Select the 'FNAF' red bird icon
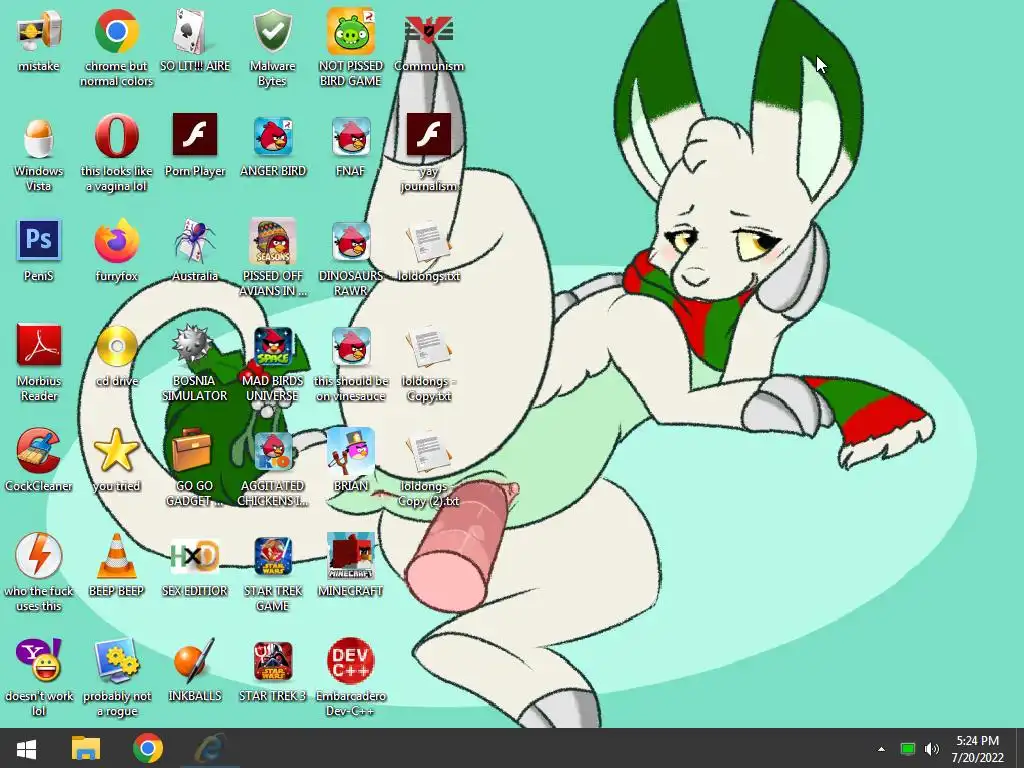1024x768 pixels. (351, 136)
